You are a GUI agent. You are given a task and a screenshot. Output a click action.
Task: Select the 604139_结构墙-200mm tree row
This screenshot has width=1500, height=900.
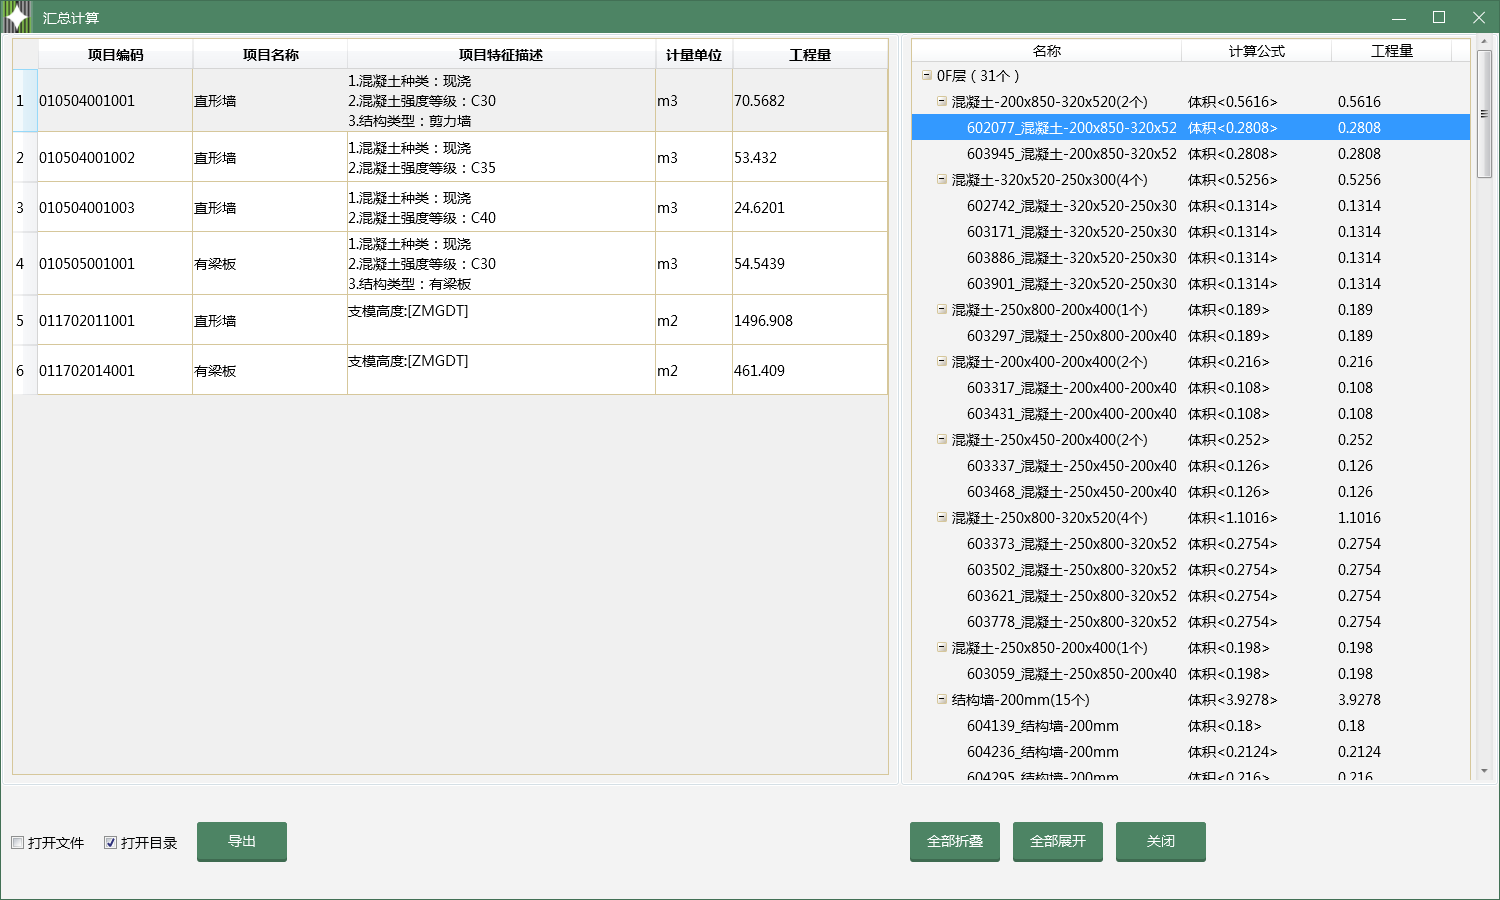tap(1191, 725)
